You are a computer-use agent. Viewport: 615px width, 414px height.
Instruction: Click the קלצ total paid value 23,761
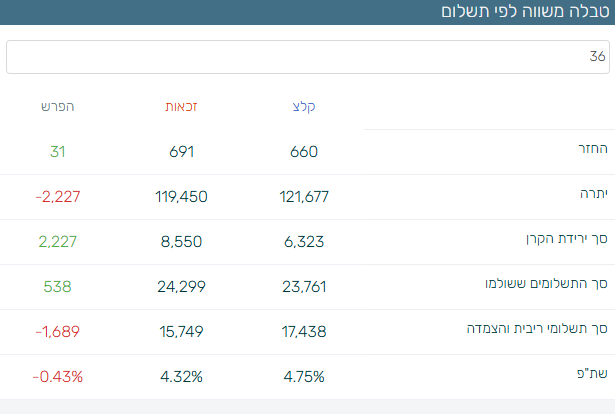304,287
